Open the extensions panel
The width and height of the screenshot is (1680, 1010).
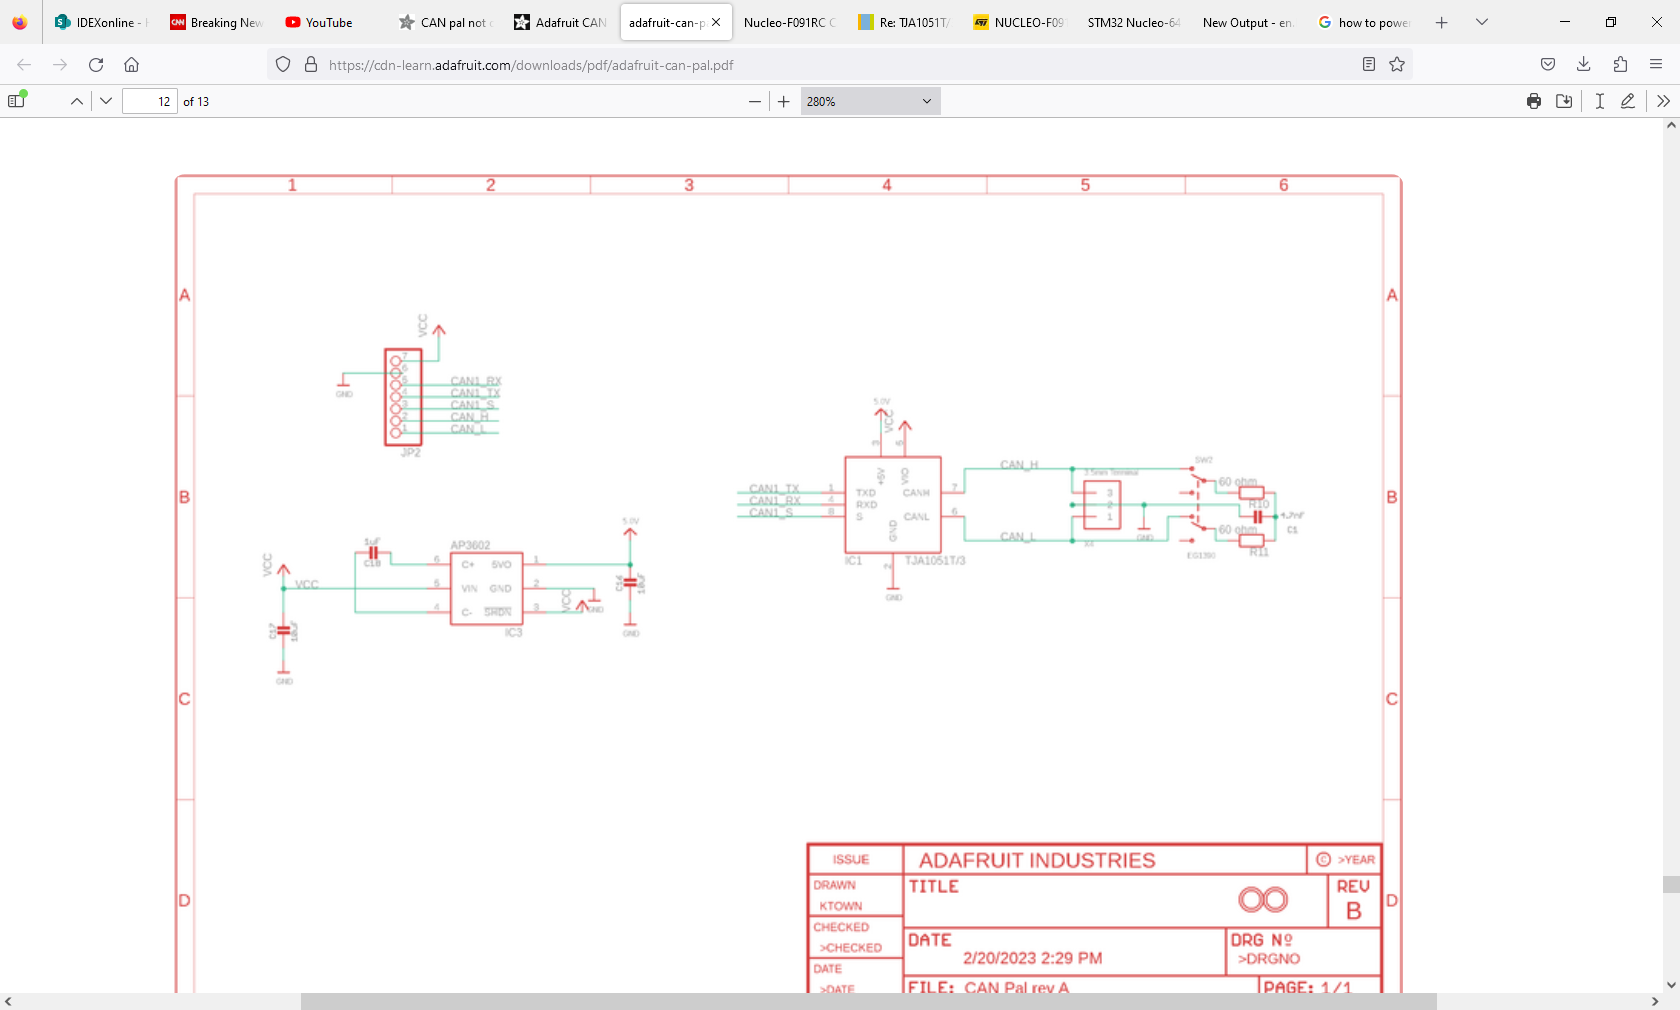(x=1619, y=64)
